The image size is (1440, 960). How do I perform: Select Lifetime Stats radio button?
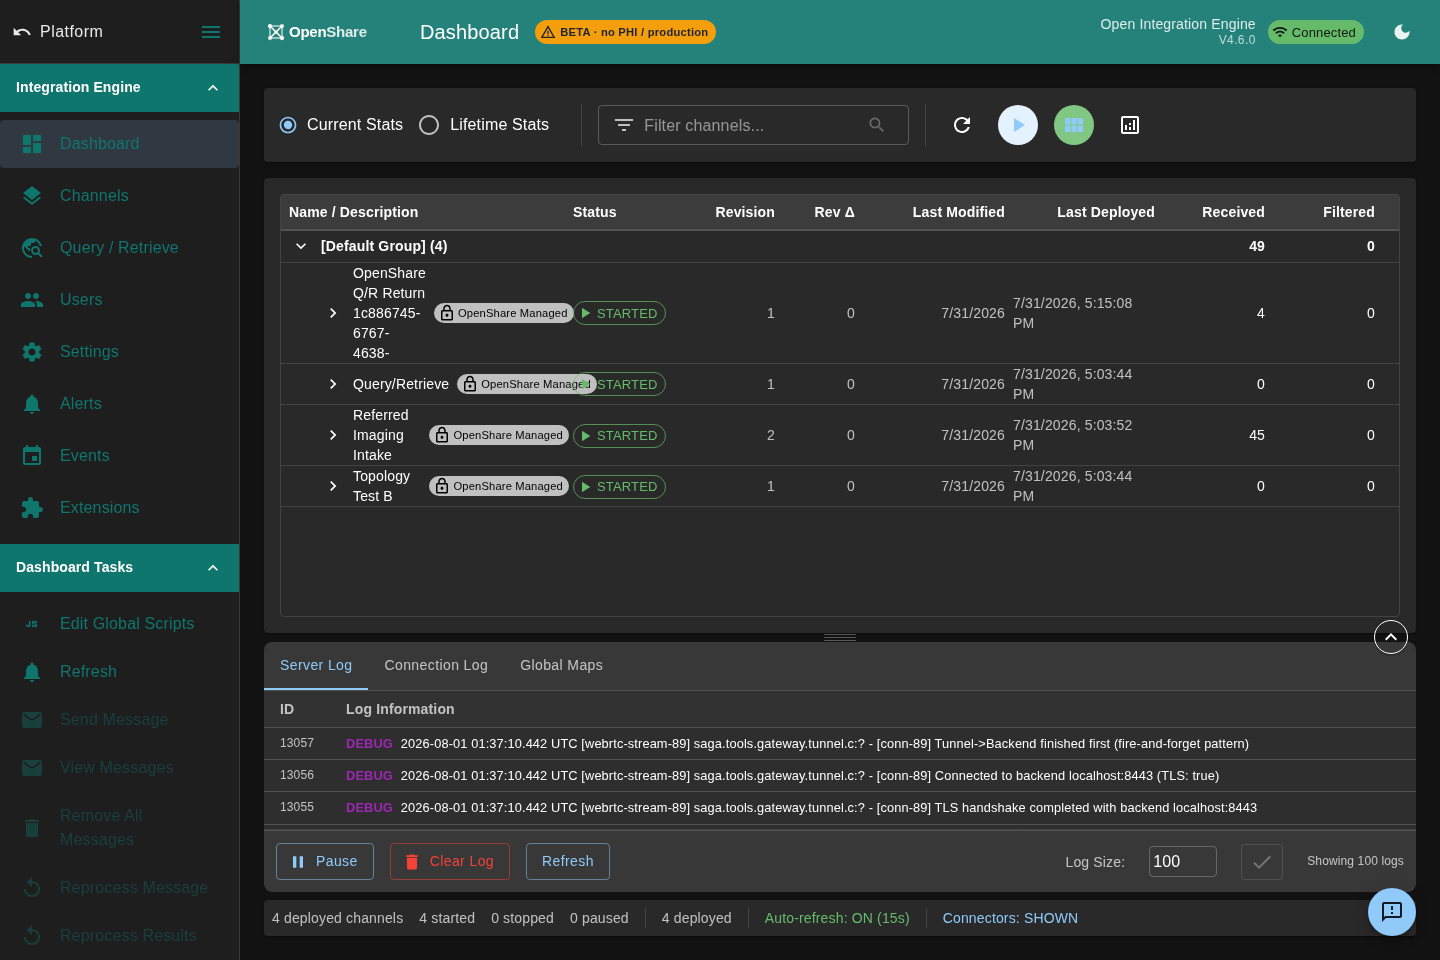point(429,125)
